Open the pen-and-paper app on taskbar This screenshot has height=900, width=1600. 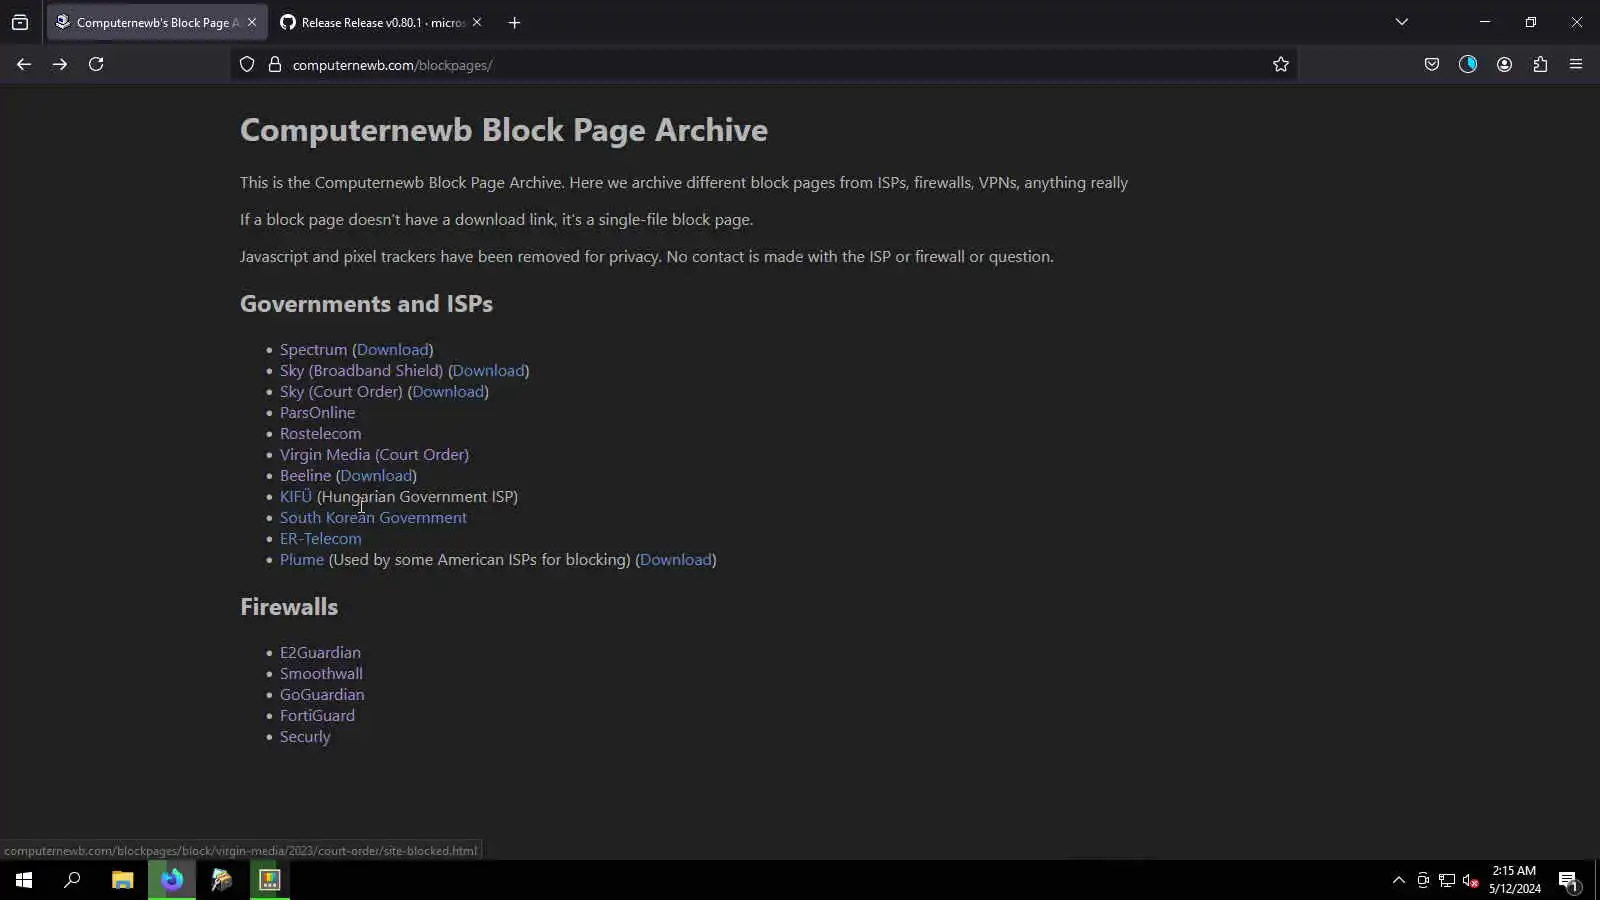pos(221,880)
